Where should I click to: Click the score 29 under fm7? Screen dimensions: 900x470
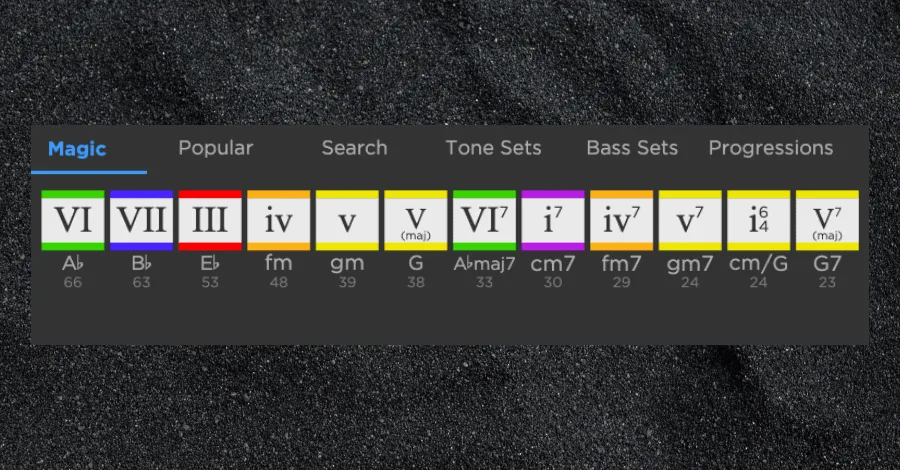pos(622,282)
